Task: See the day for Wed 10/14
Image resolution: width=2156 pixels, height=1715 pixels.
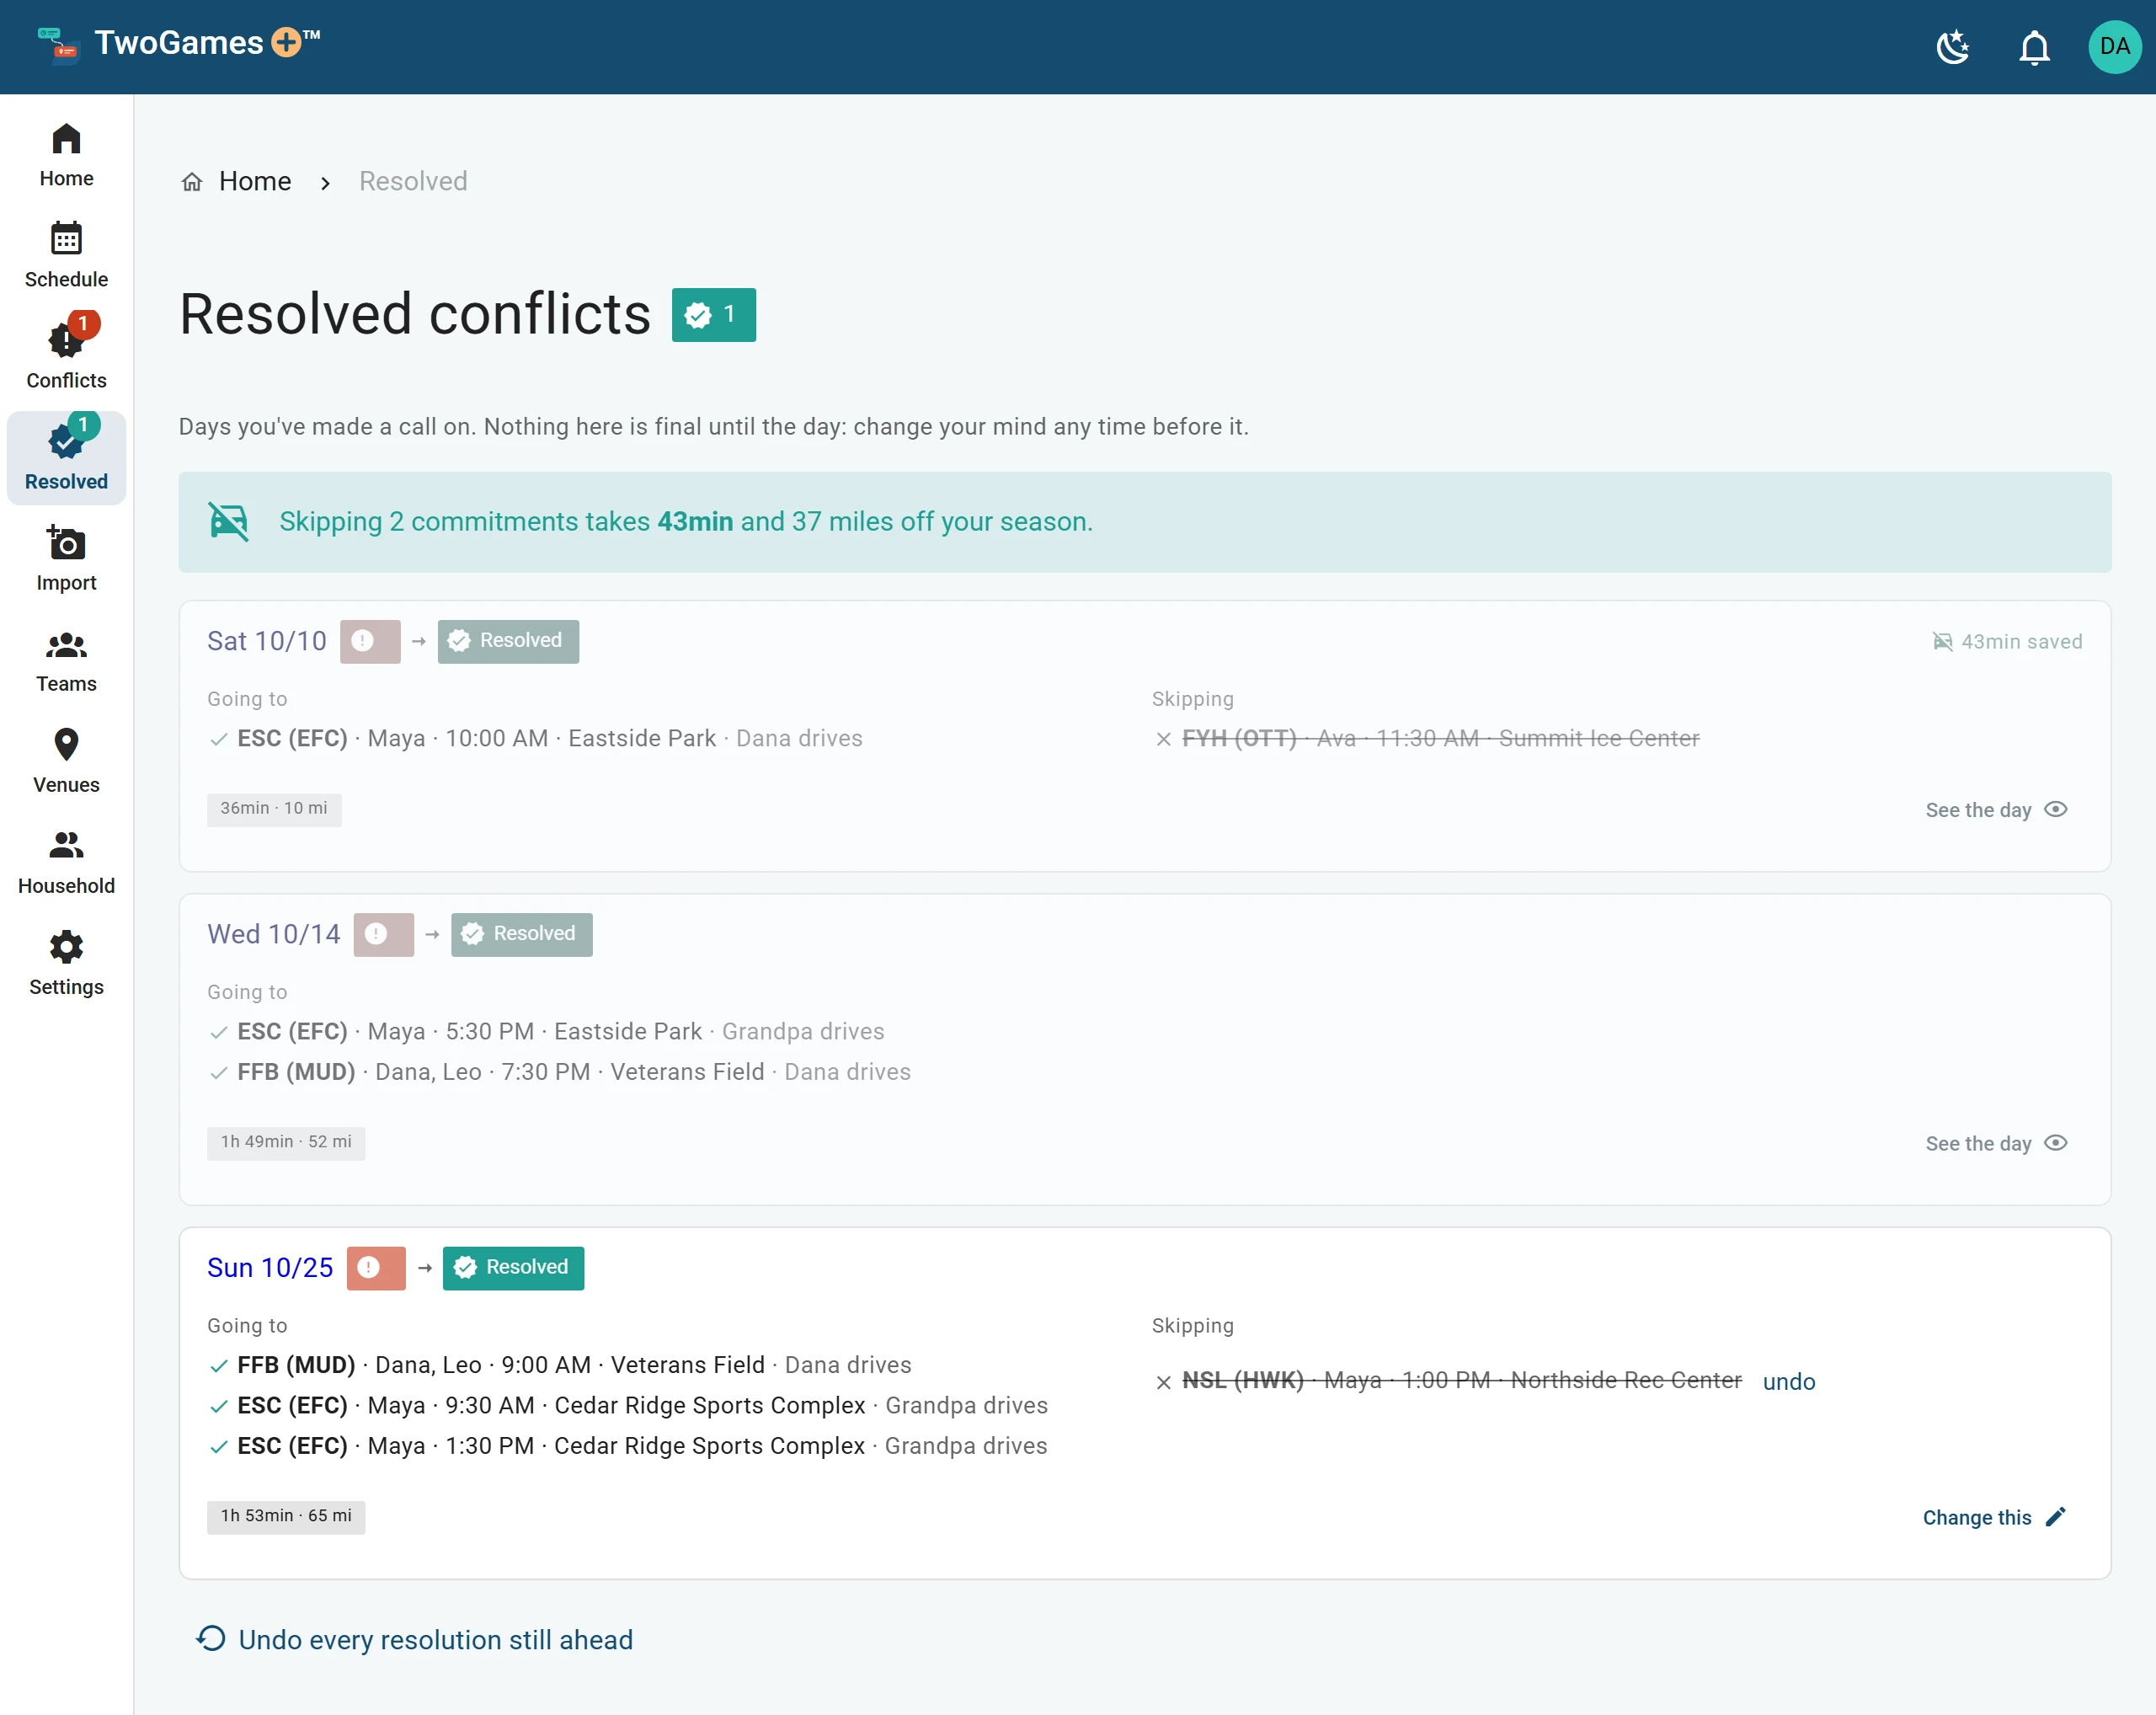Action: pos(1996,1143)
